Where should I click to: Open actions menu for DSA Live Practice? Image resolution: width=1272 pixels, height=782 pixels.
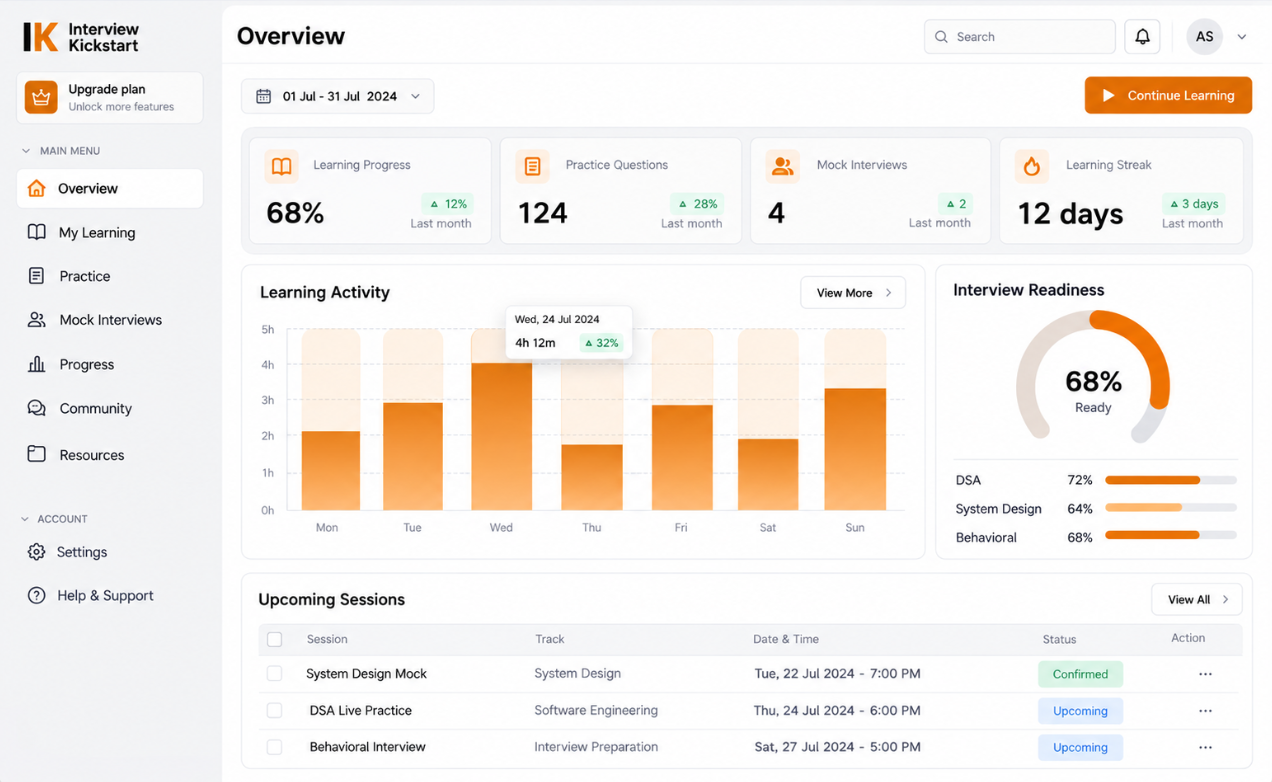click(1205, 711)
